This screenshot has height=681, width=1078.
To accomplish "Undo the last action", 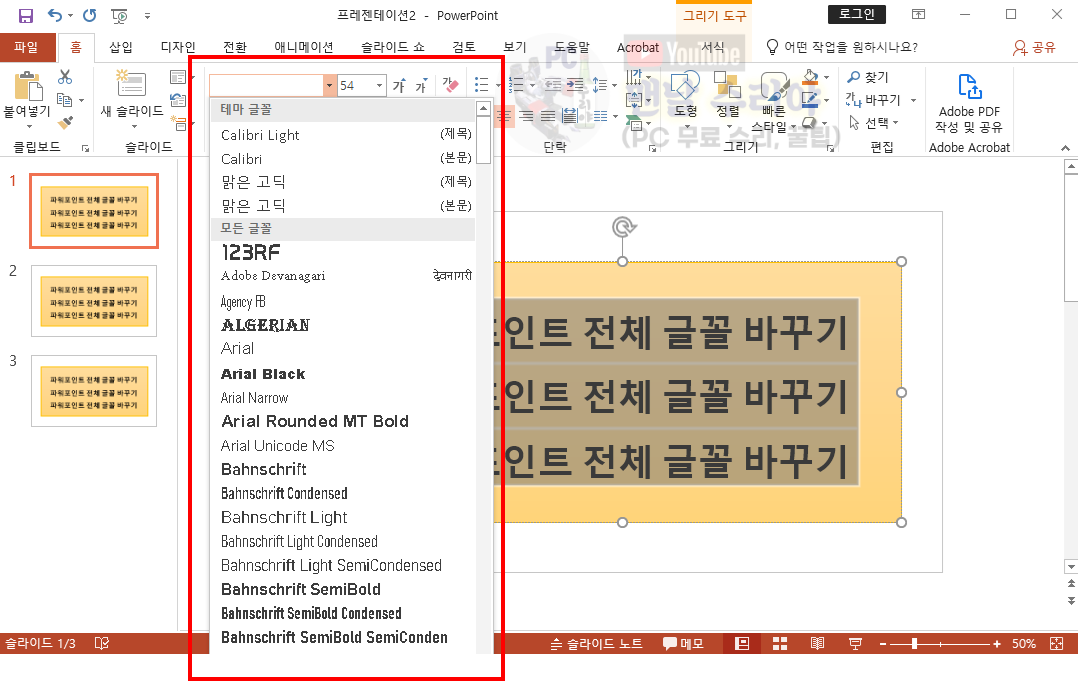I will click(55, 15).
